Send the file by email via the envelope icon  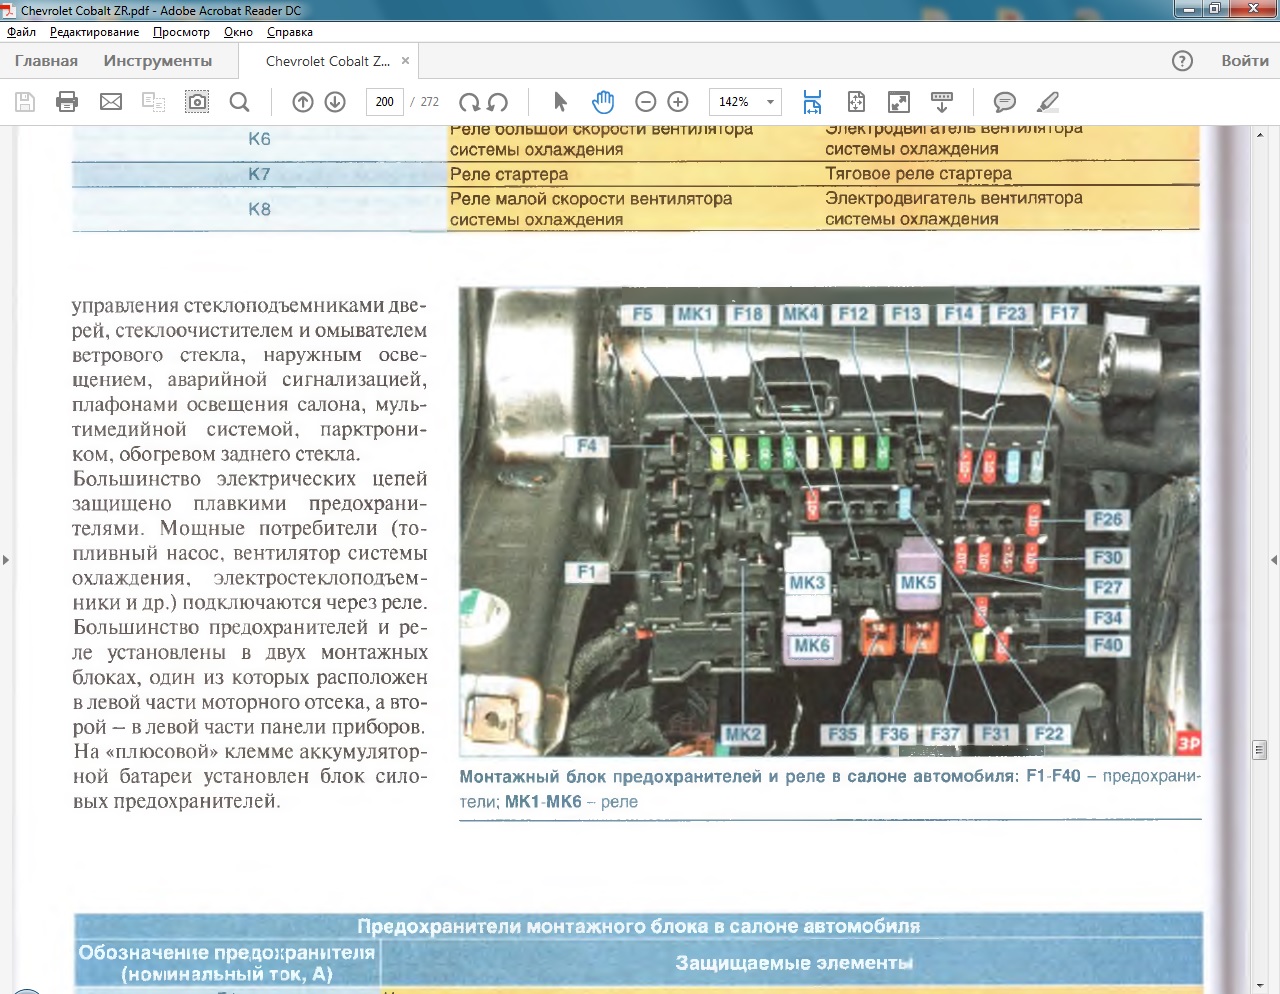click(x=111, y=102)
